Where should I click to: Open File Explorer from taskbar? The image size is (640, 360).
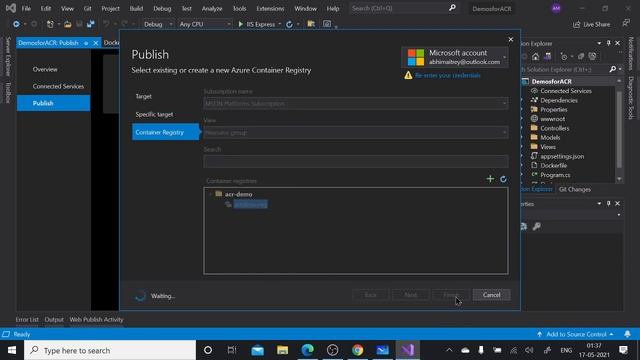coord(282,350)
